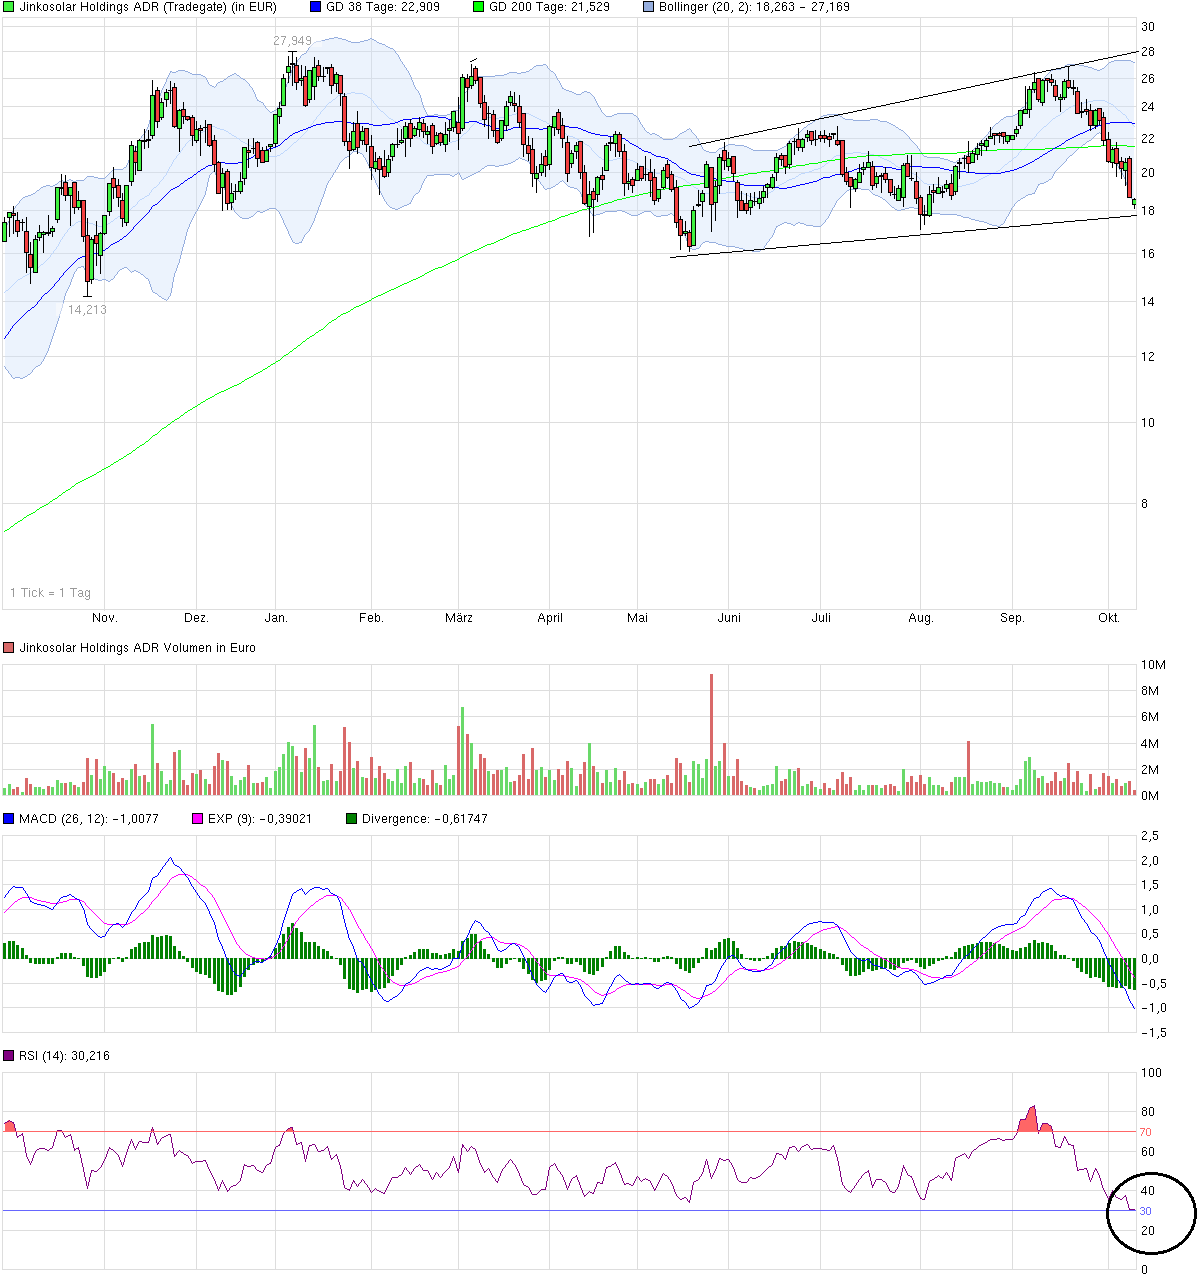Click the 'EXP (9): -0,39021' label

[x=260, y=819]
